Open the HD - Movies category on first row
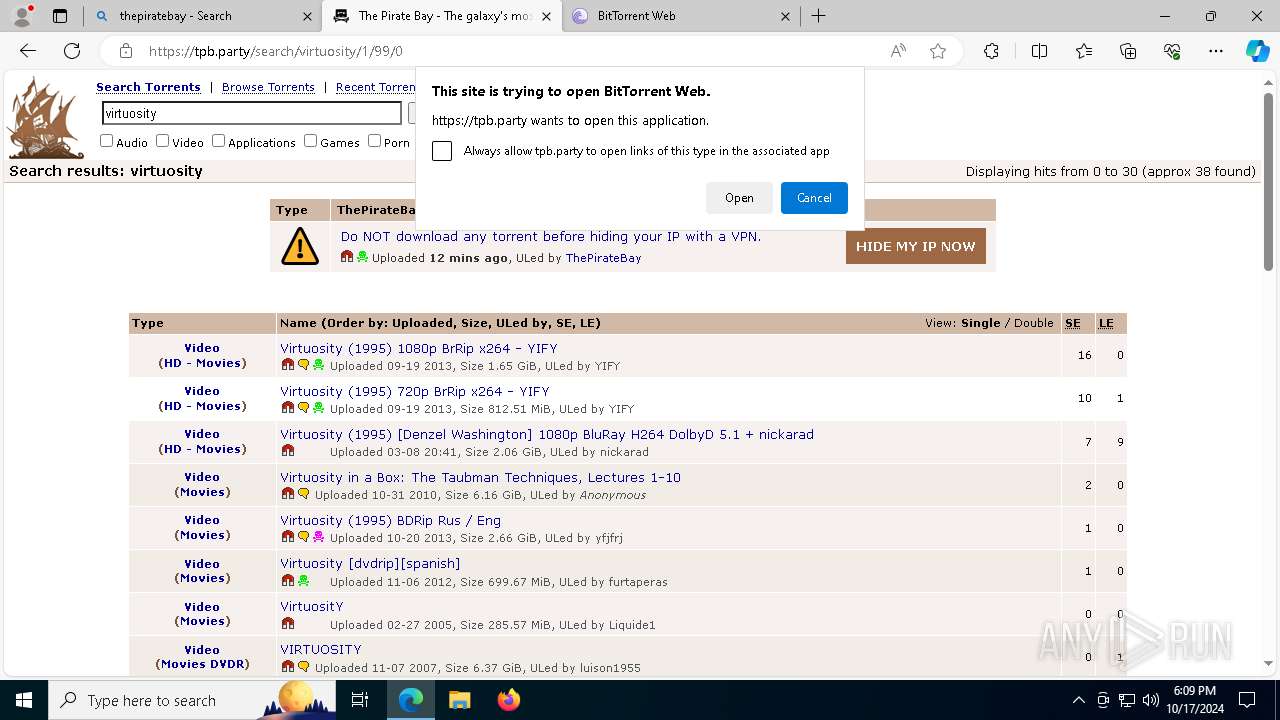The image size is (1280, 720). [x=201, y=363]
